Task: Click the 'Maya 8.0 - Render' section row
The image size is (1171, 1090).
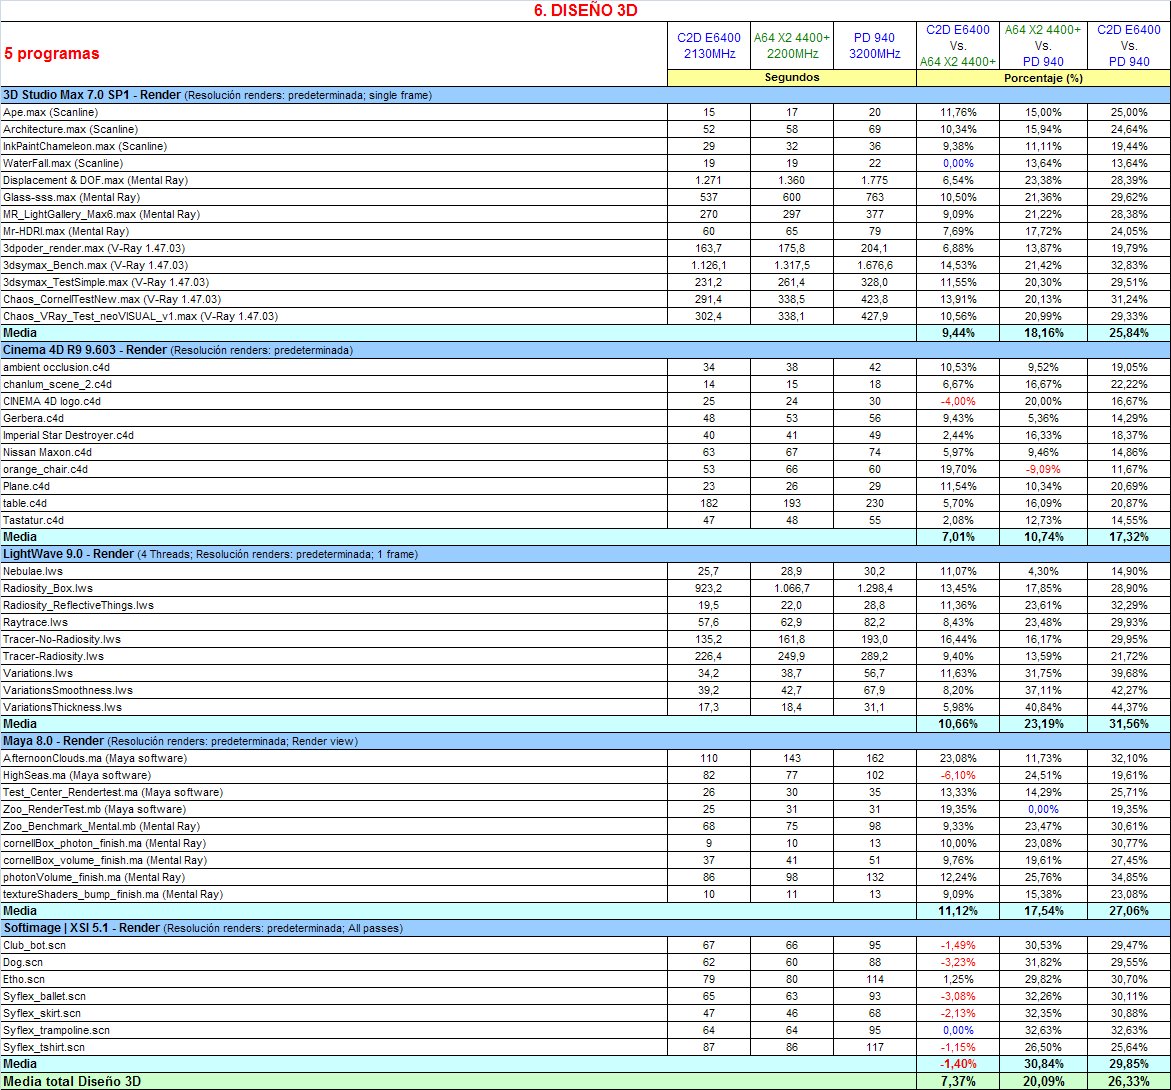Action: coord(586,741)
